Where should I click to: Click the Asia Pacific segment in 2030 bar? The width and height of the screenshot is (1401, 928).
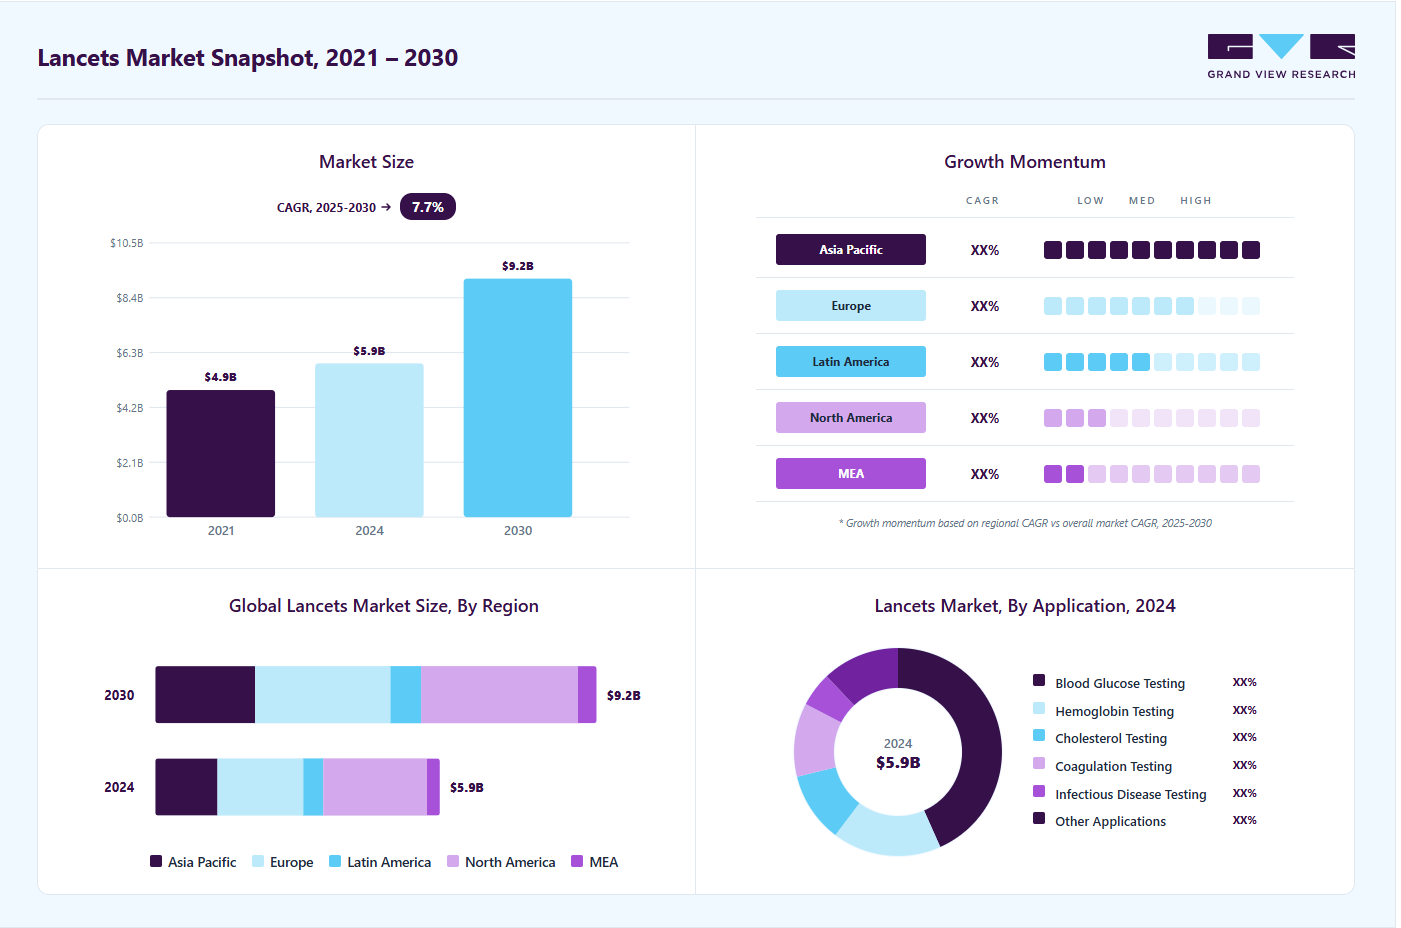pos(205,695)
